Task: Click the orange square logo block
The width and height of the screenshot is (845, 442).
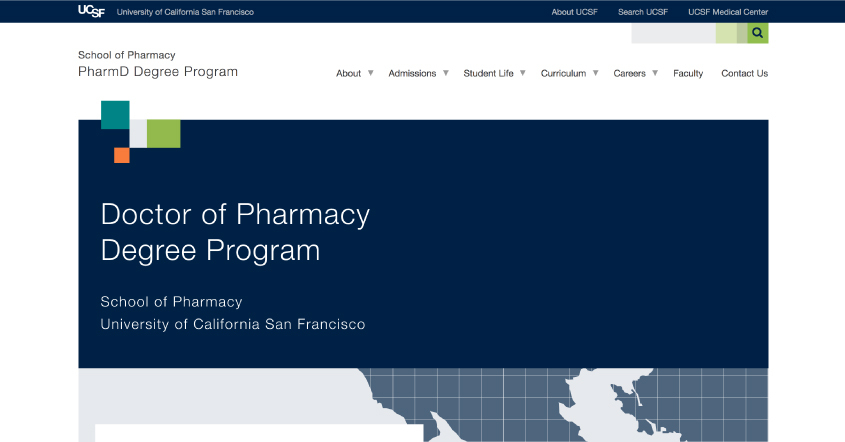Action: (122, 155)
